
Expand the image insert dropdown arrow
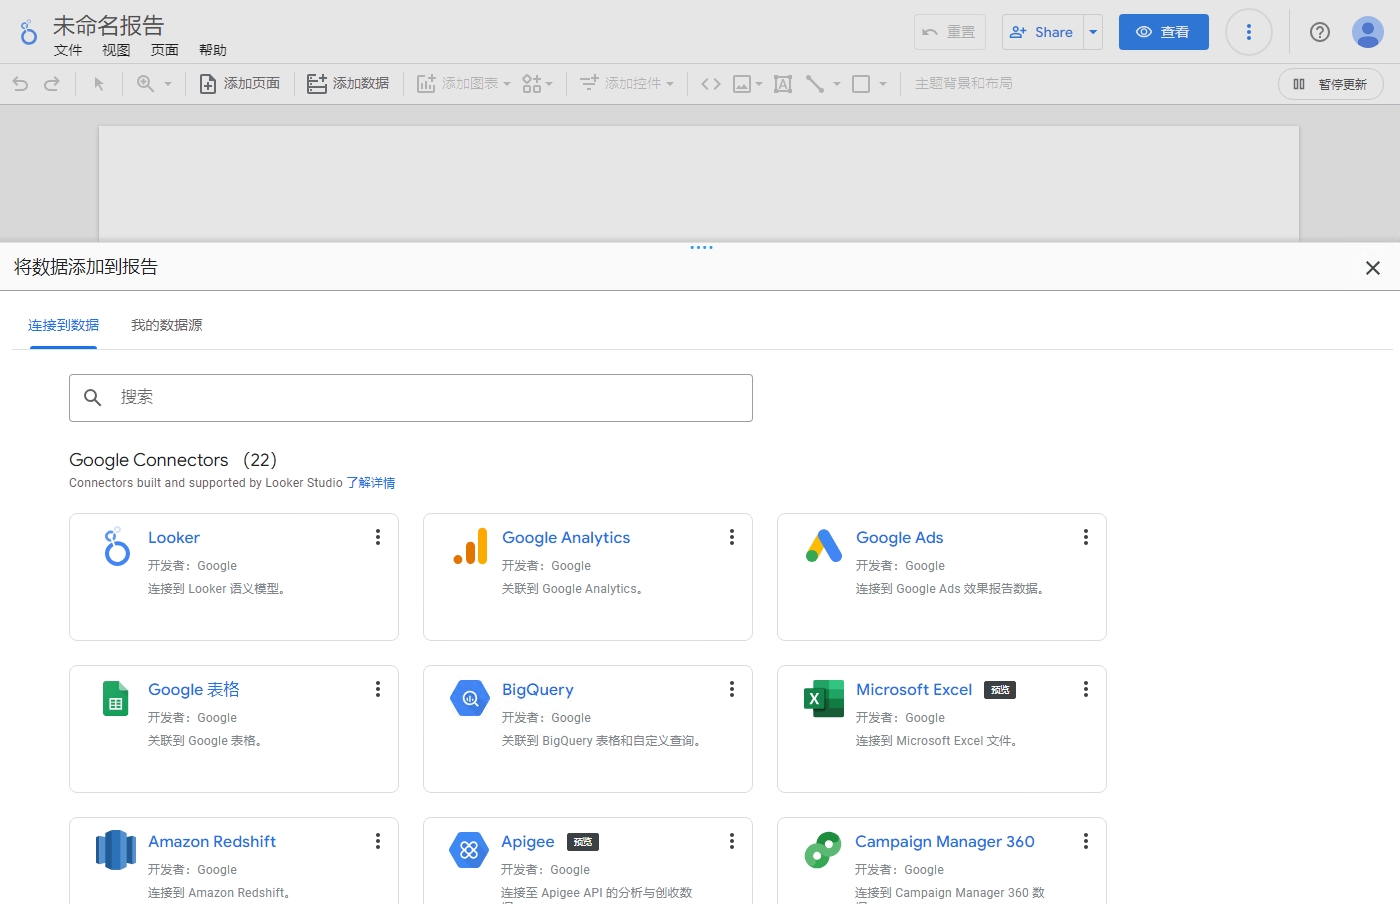pyautogui.click(x=759, y=84)
